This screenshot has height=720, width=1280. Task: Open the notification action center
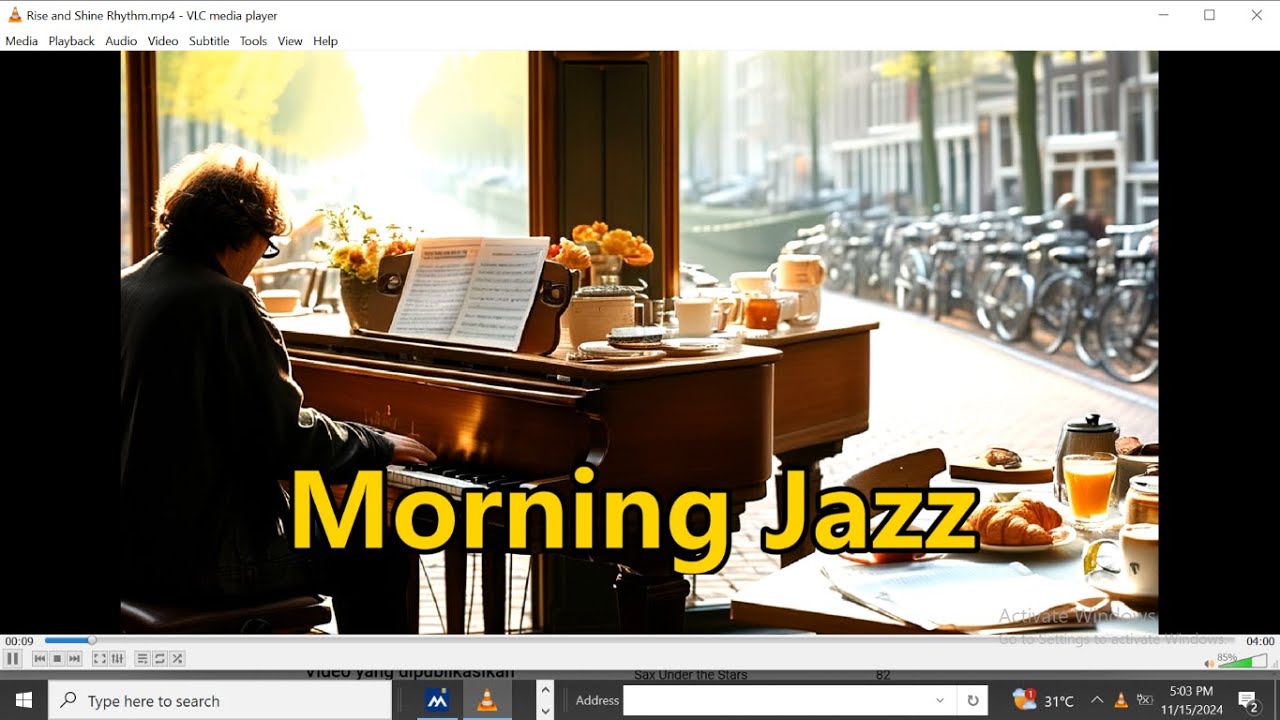coord(1248,700)
